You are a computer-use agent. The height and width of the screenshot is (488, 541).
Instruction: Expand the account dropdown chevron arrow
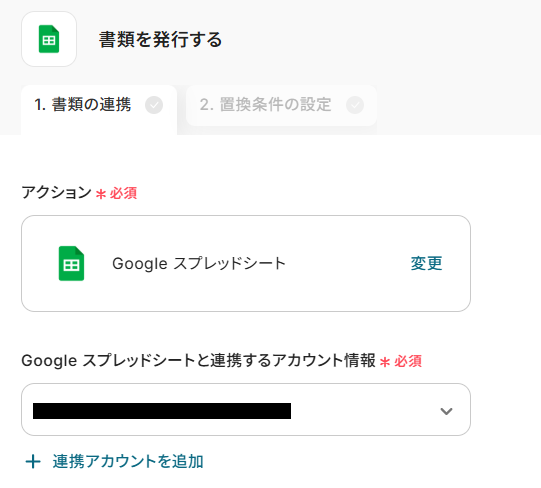coord(446,411)
